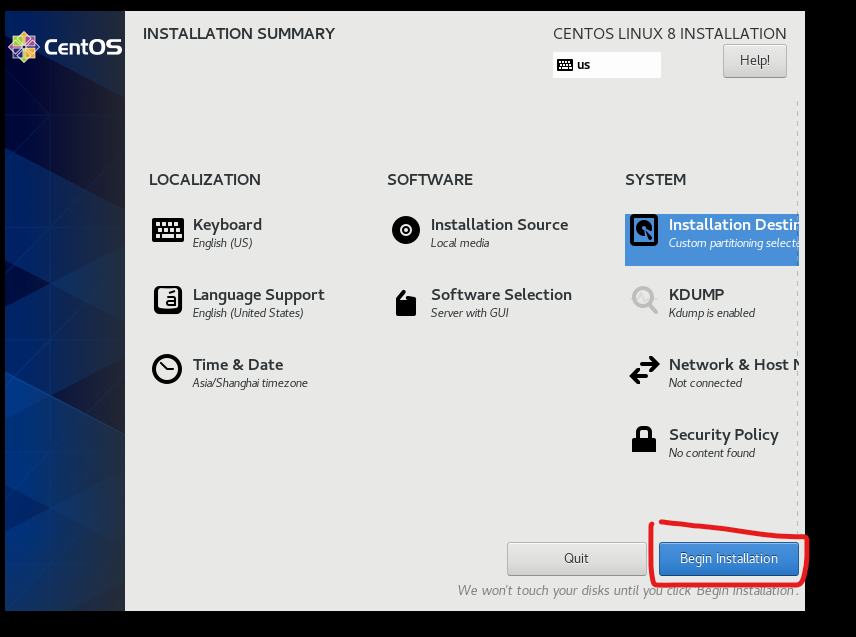Open the Keyboard settings title
Image resolution: width=856 pixels, height=637 pixels.
pyautogui.click(x=227, y=224)
